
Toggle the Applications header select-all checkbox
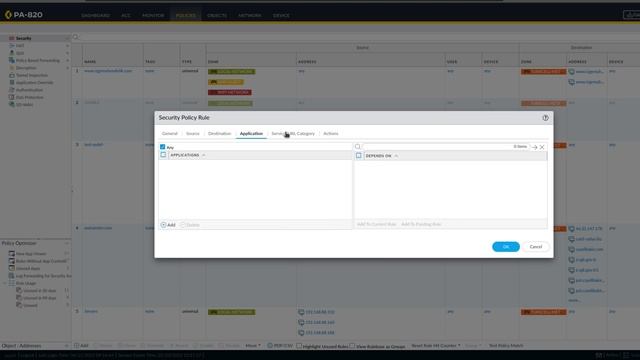tap(163, 155)
